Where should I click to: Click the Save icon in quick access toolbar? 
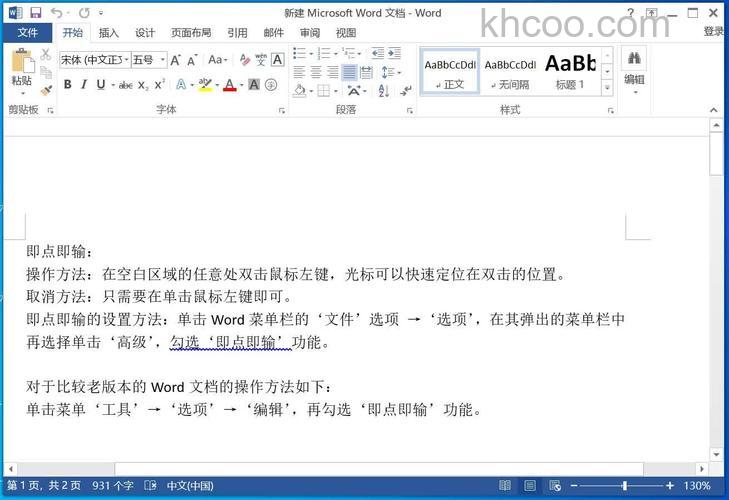click(x=35, y=13)
